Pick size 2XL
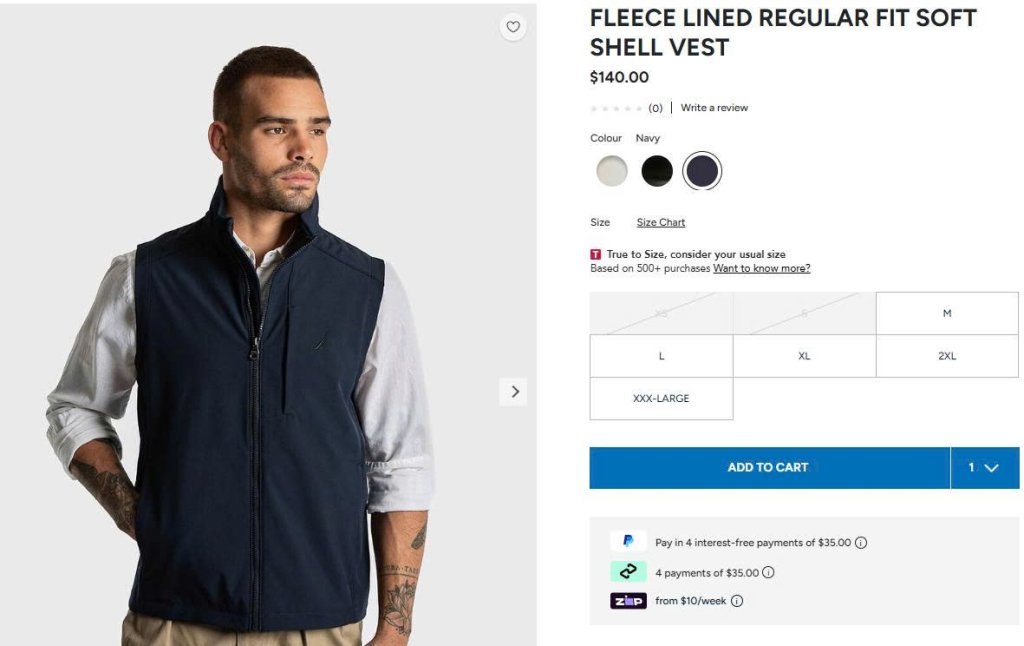The height and width of the screenshot is (646, 1024). [946, 356]
